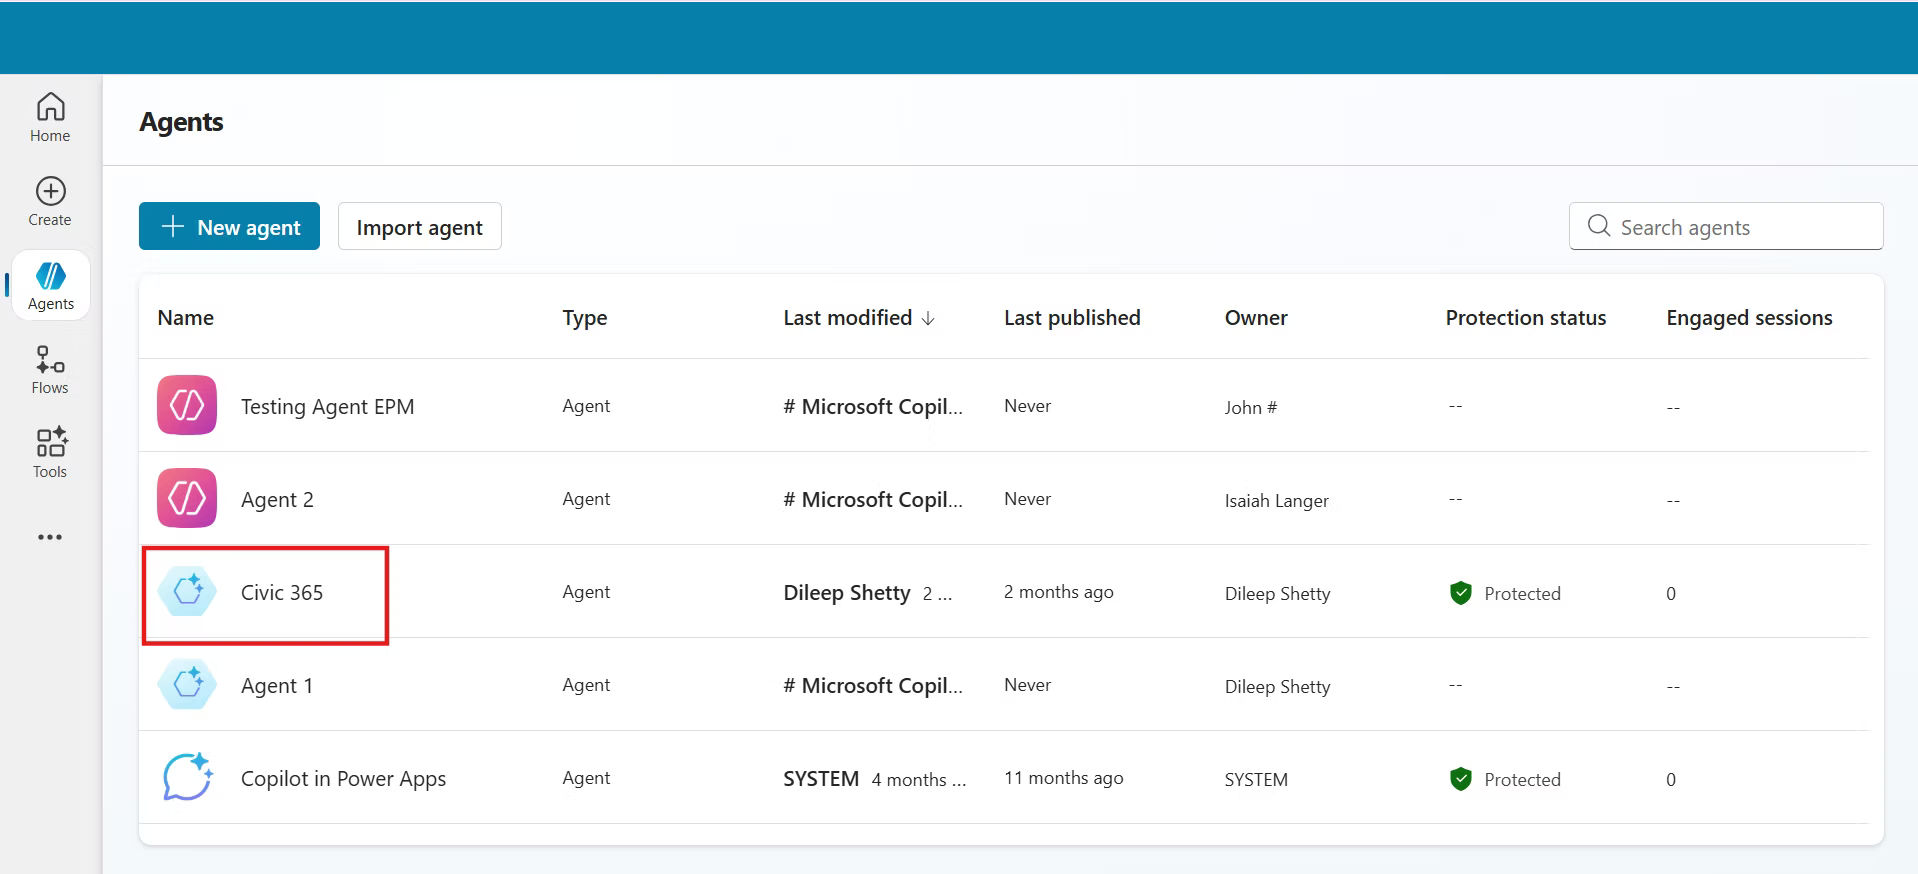Click the Protection status column header

(1525, 318)
